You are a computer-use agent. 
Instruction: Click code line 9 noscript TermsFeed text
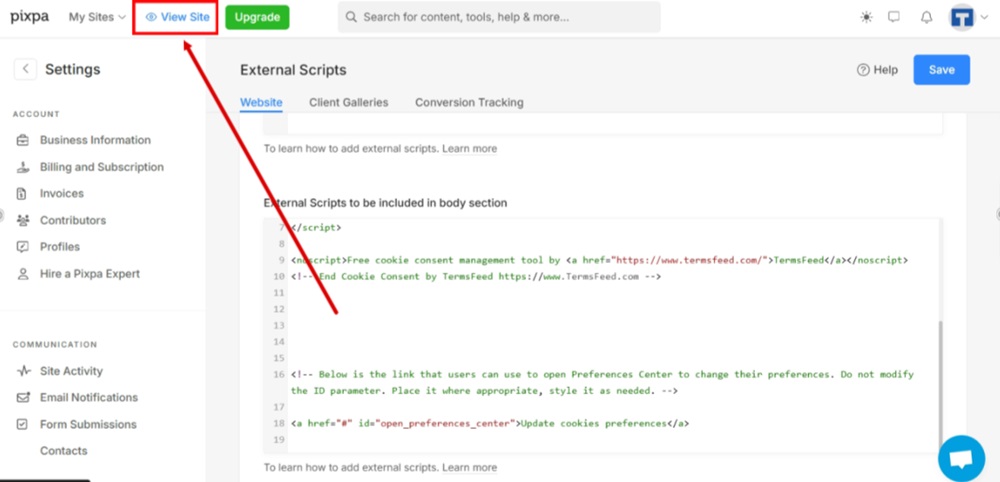599,260
